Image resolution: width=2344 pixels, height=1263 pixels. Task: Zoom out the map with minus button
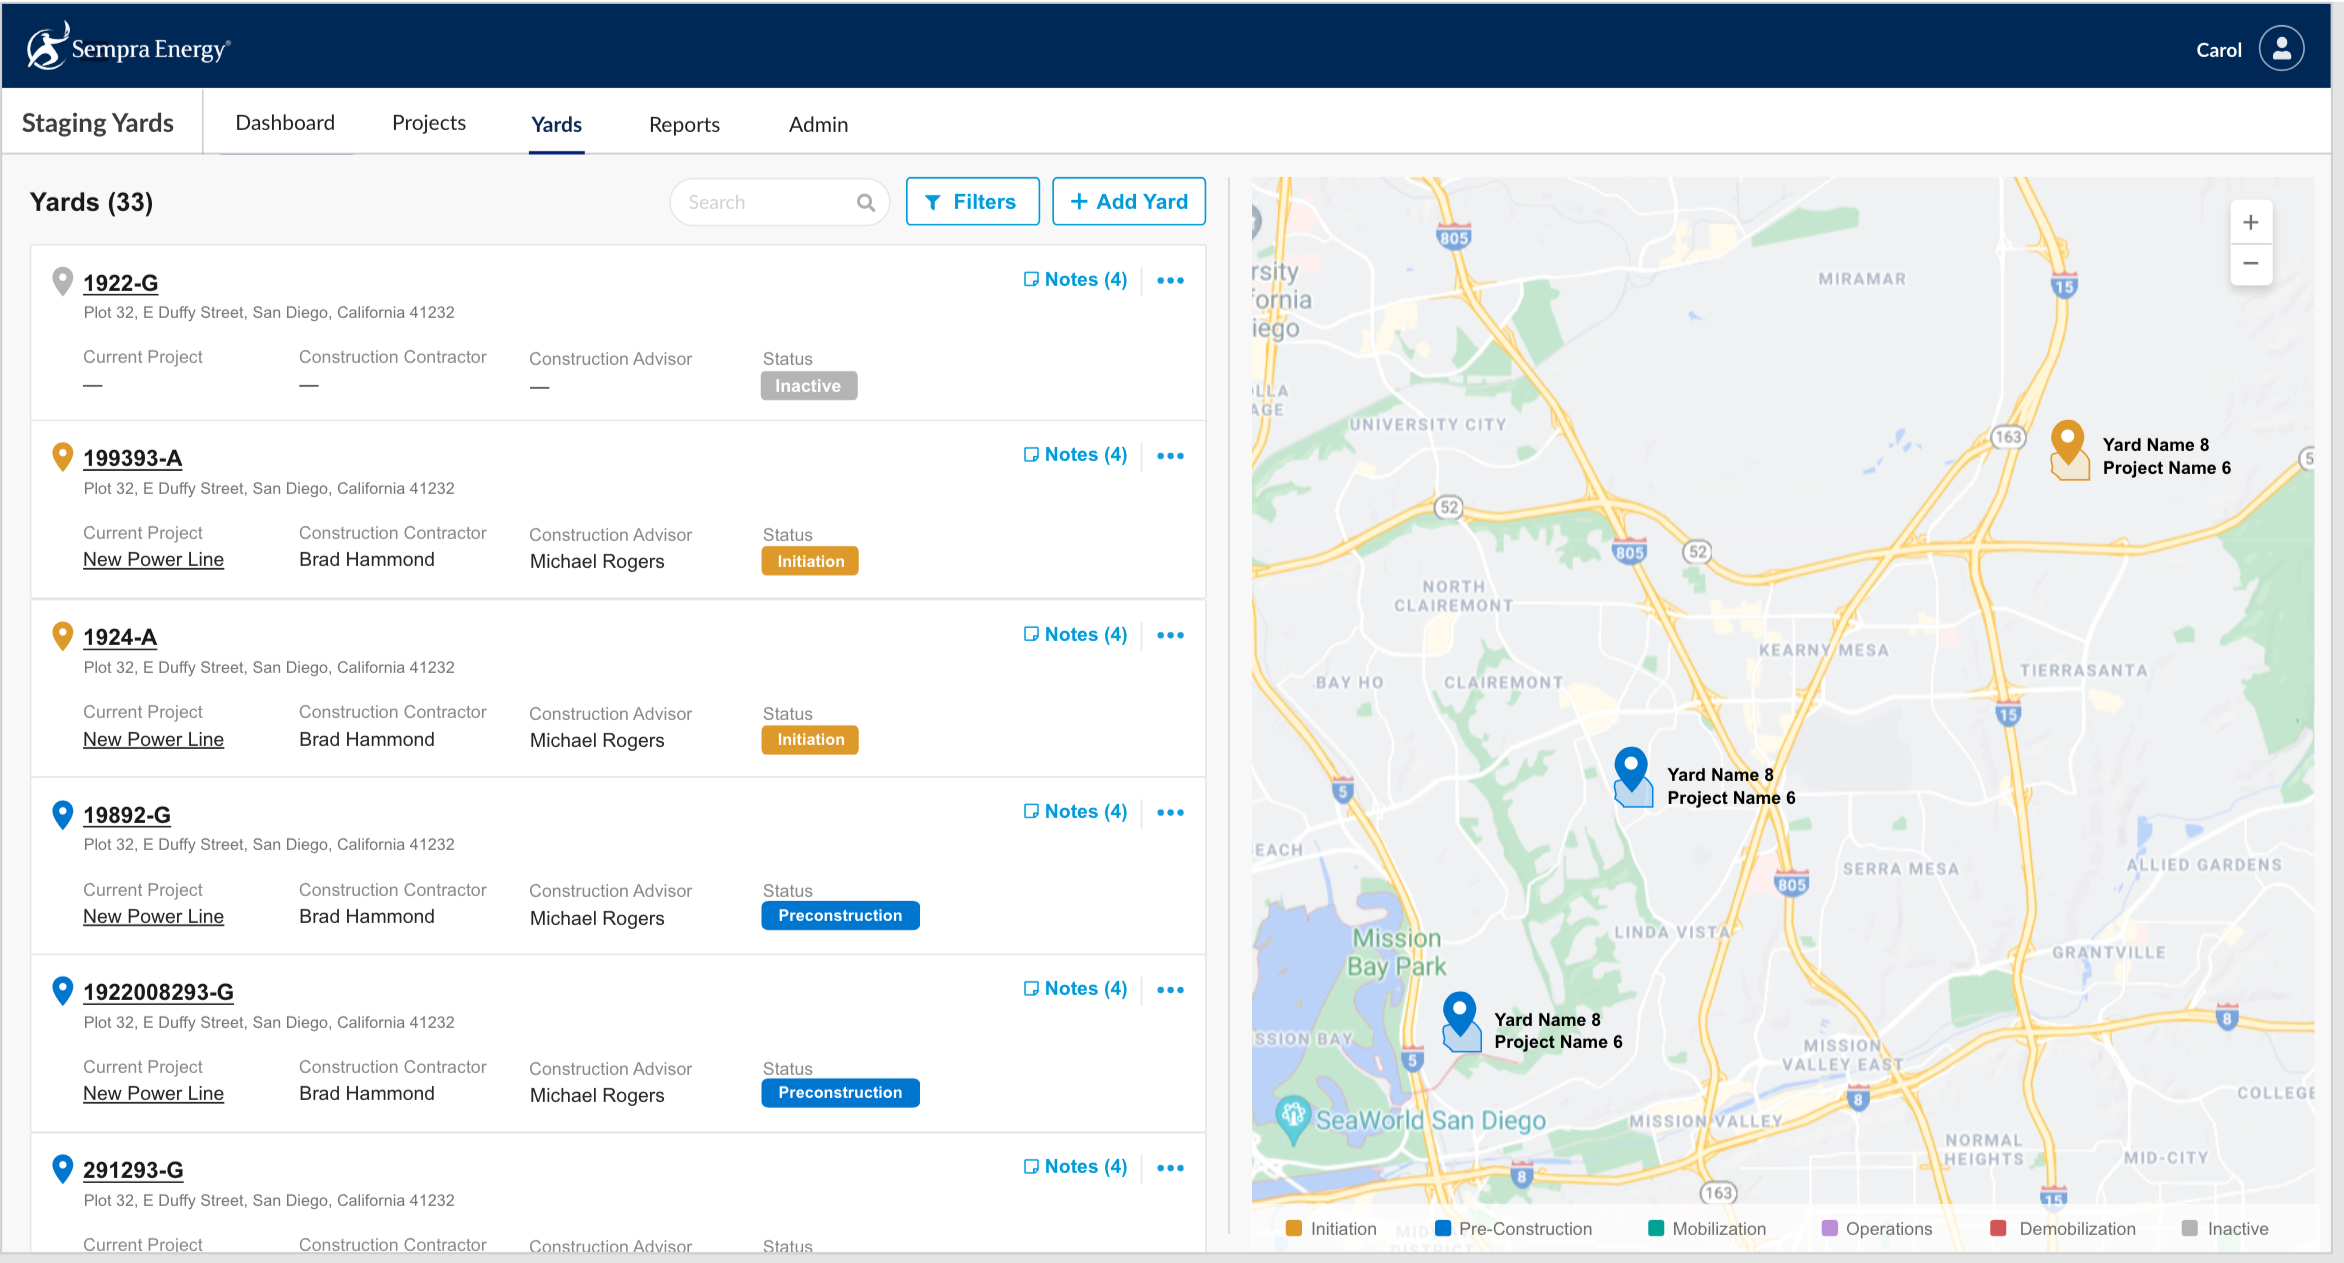click(2250, 264)
